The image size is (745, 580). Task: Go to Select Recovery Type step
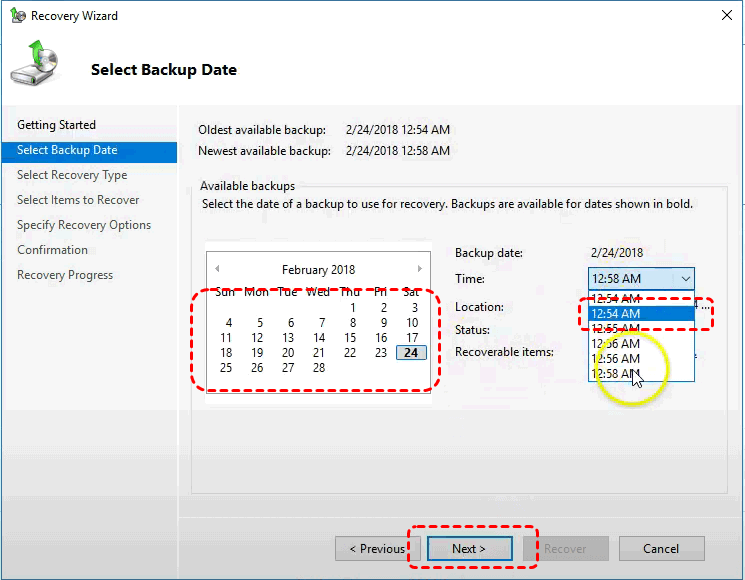[x=72, y=175]
